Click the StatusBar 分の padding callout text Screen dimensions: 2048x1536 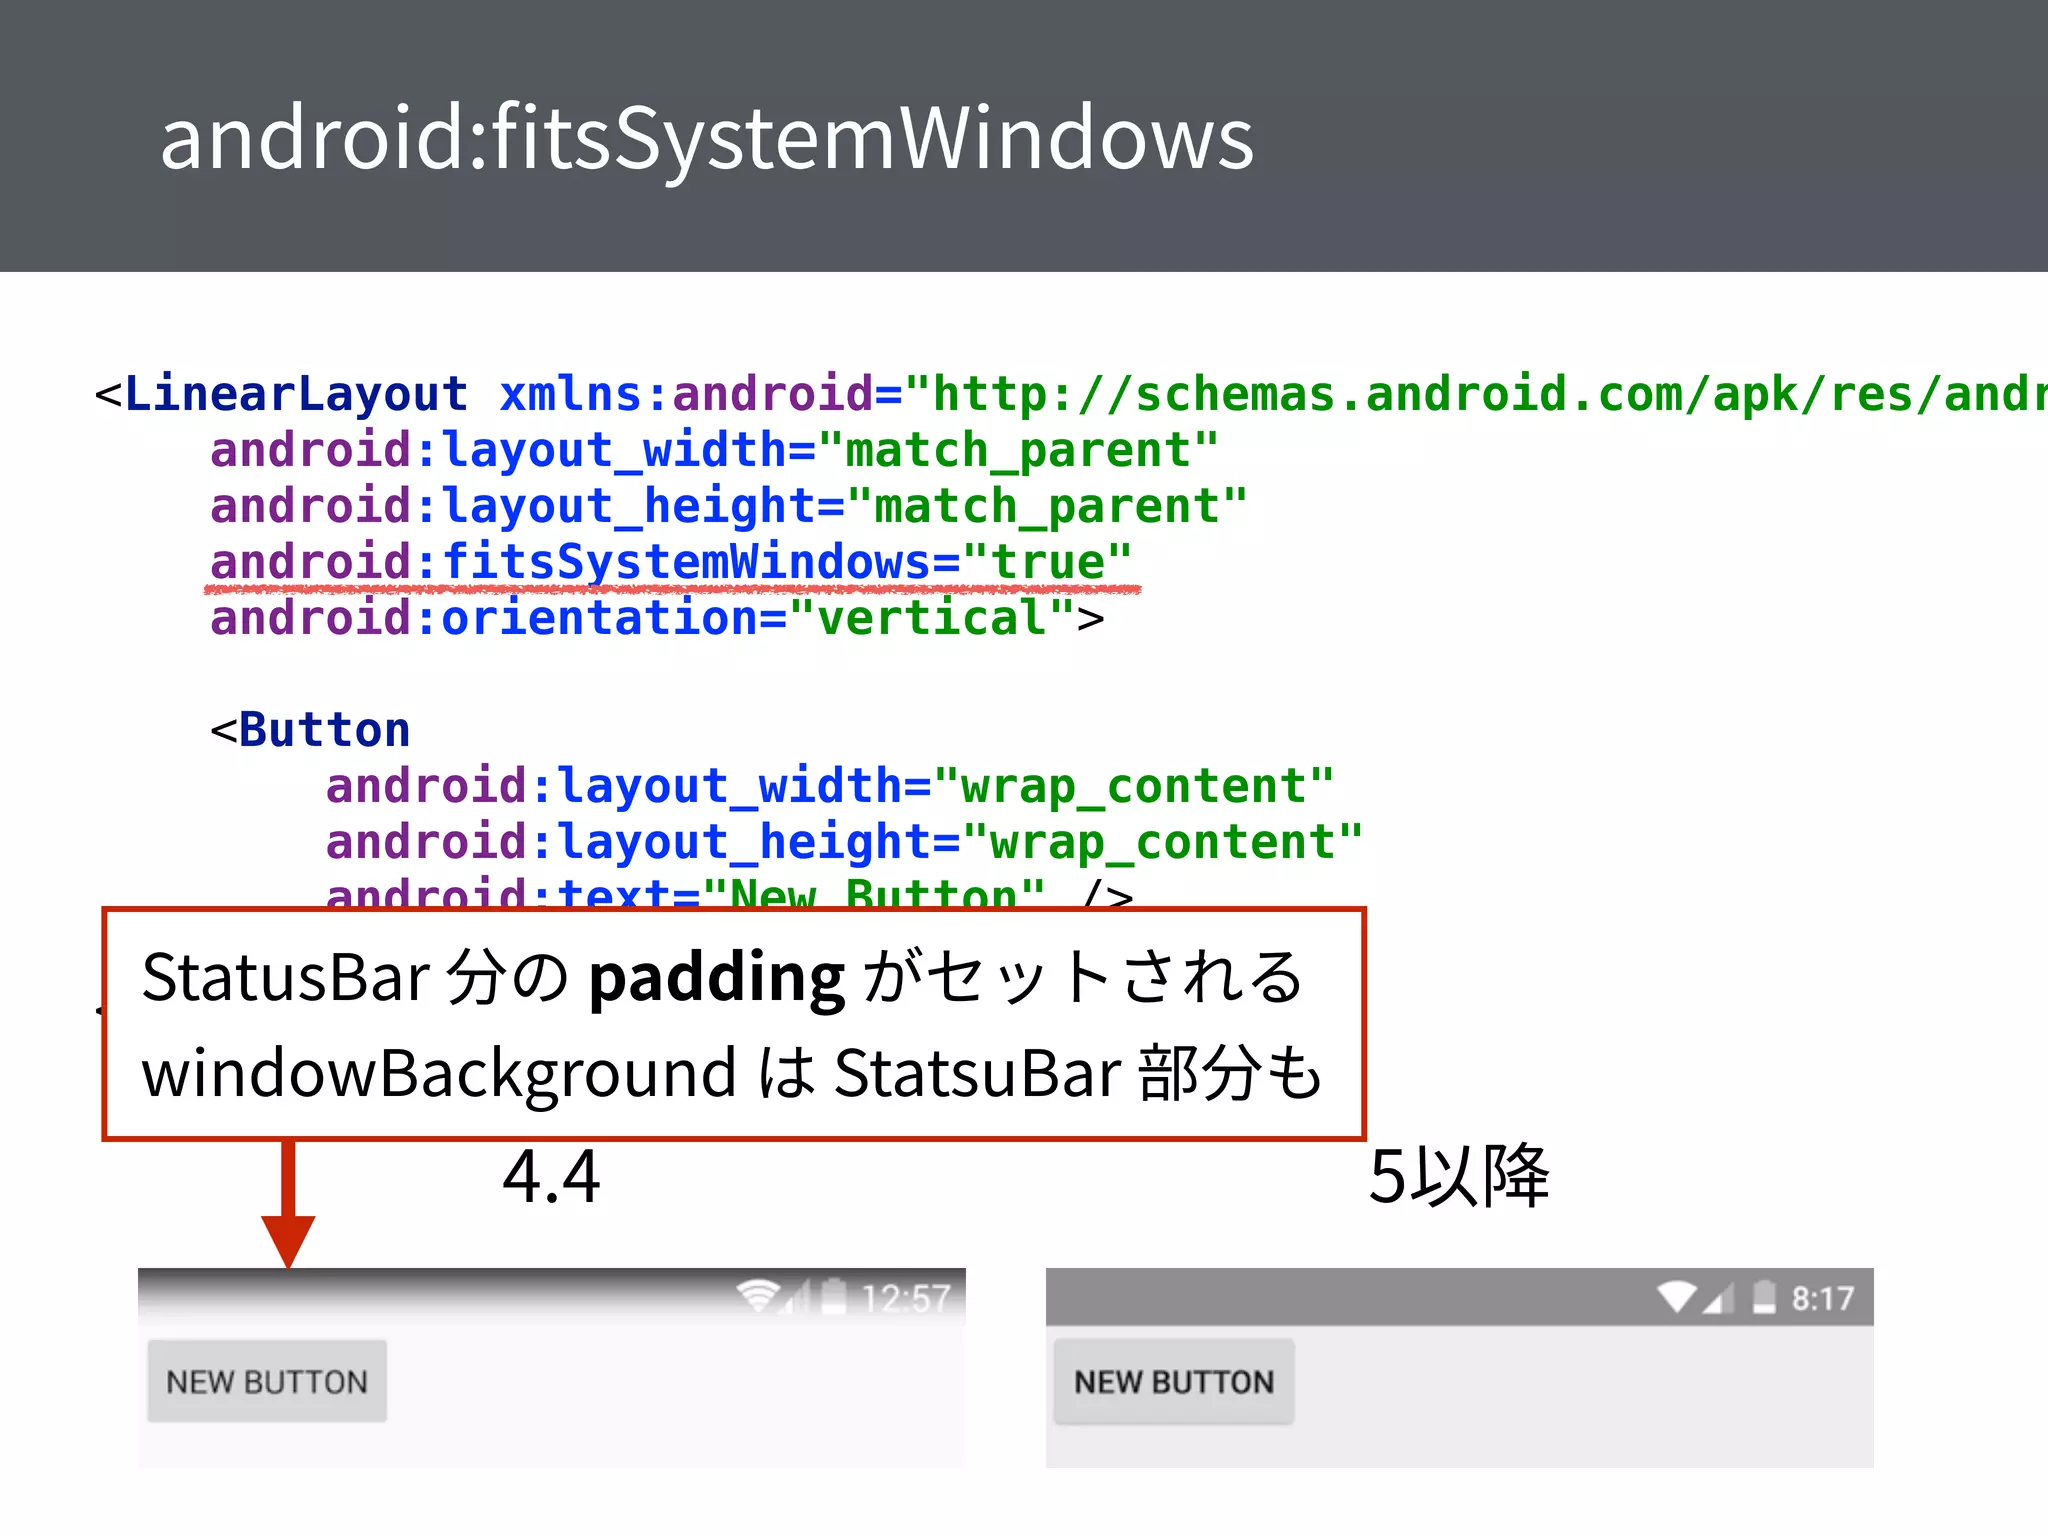click(721, 977)
